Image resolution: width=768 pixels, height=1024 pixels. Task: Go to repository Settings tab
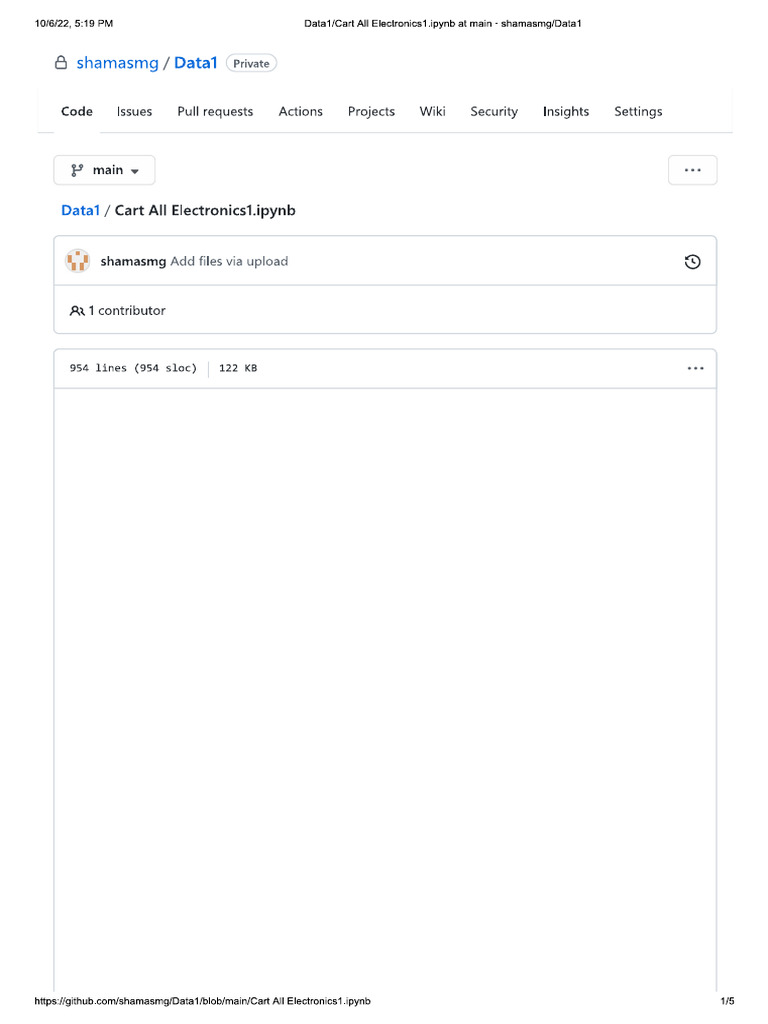[638, 112]
